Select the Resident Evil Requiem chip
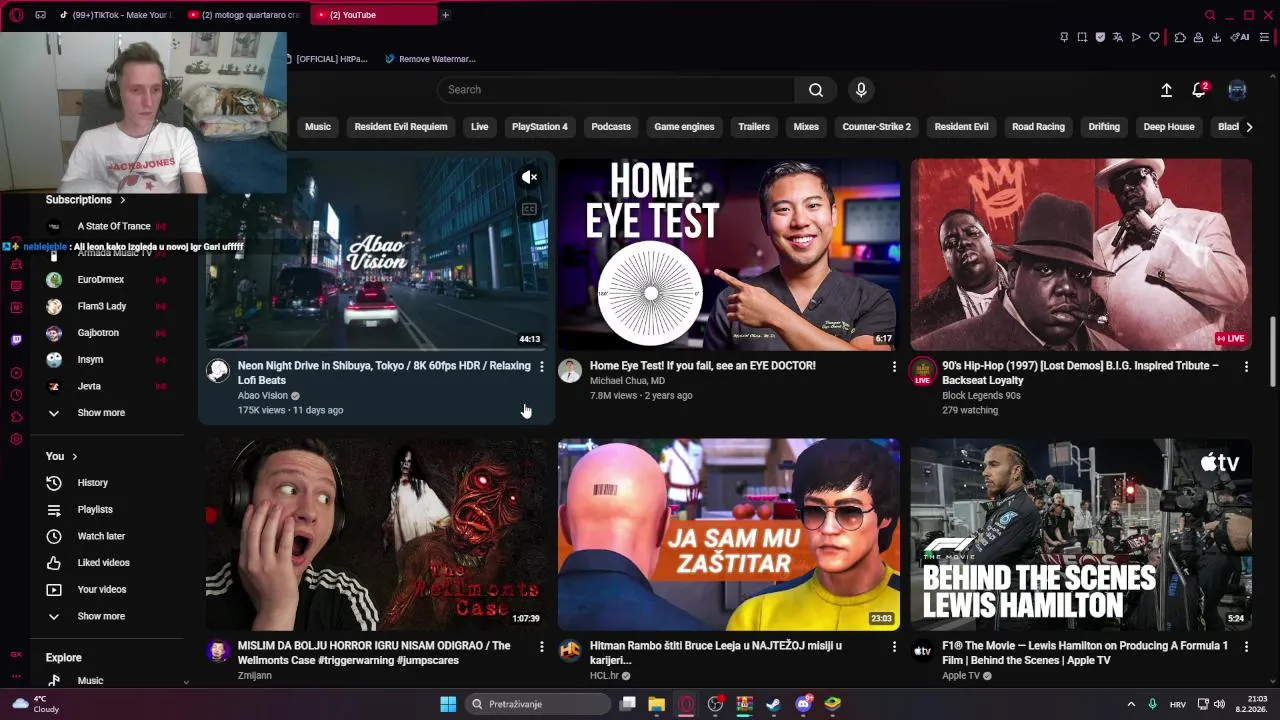1280x720 pixels. click(401, 127)
